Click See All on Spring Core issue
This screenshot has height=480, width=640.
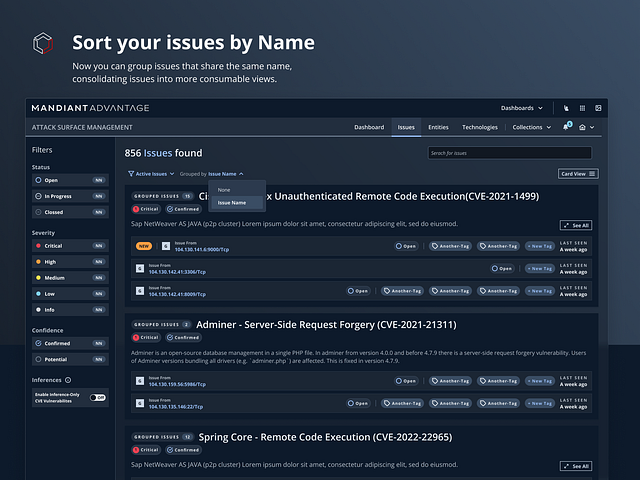(x=576, y=466)
